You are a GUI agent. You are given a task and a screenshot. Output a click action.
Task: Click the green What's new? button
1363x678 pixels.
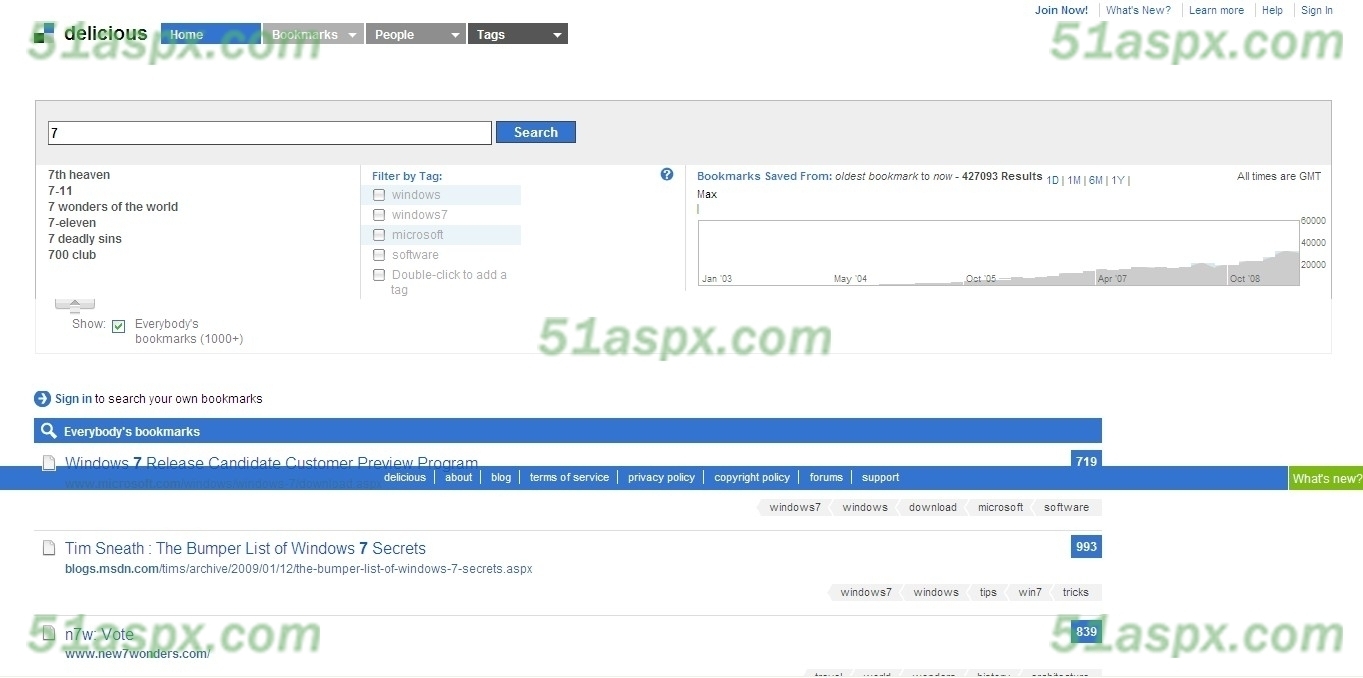(1326, 478)
